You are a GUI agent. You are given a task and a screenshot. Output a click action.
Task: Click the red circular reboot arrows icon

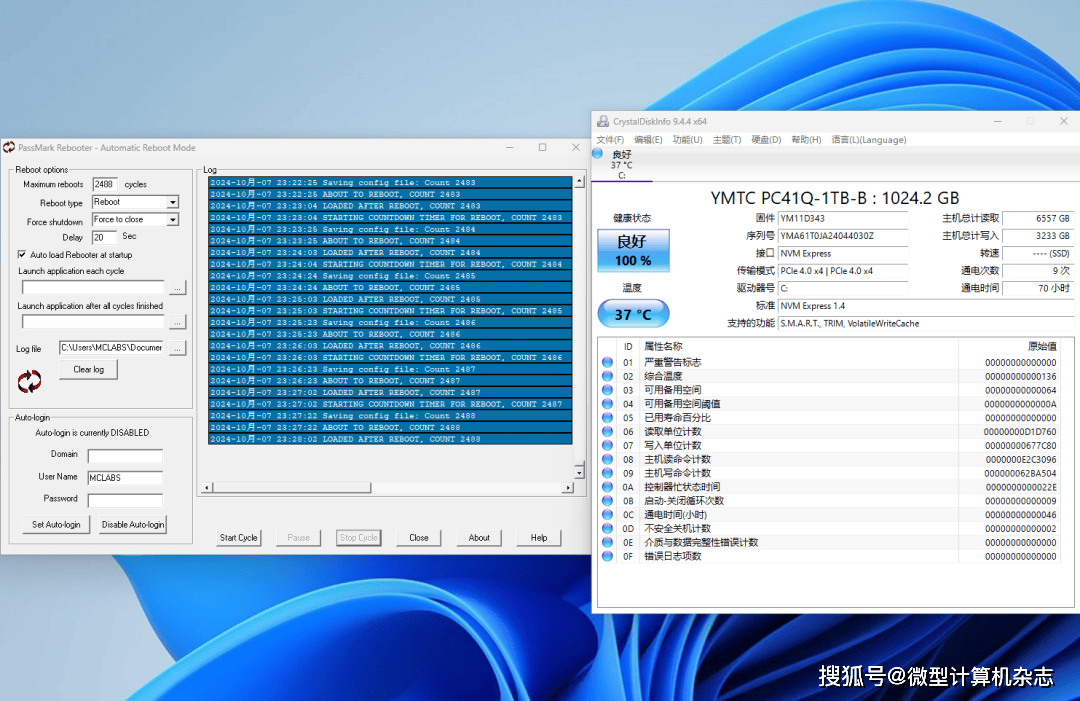click(29, 381)
